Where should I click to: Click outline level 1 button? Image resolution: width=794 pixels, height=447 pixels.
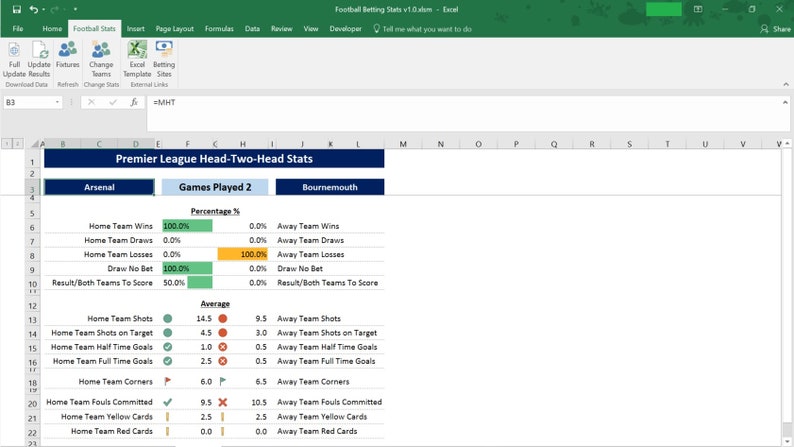7,144
